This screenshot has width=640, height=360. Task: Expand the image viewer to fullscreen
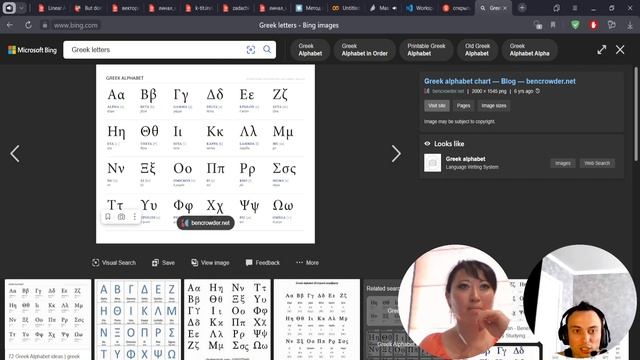pos(602,50)
